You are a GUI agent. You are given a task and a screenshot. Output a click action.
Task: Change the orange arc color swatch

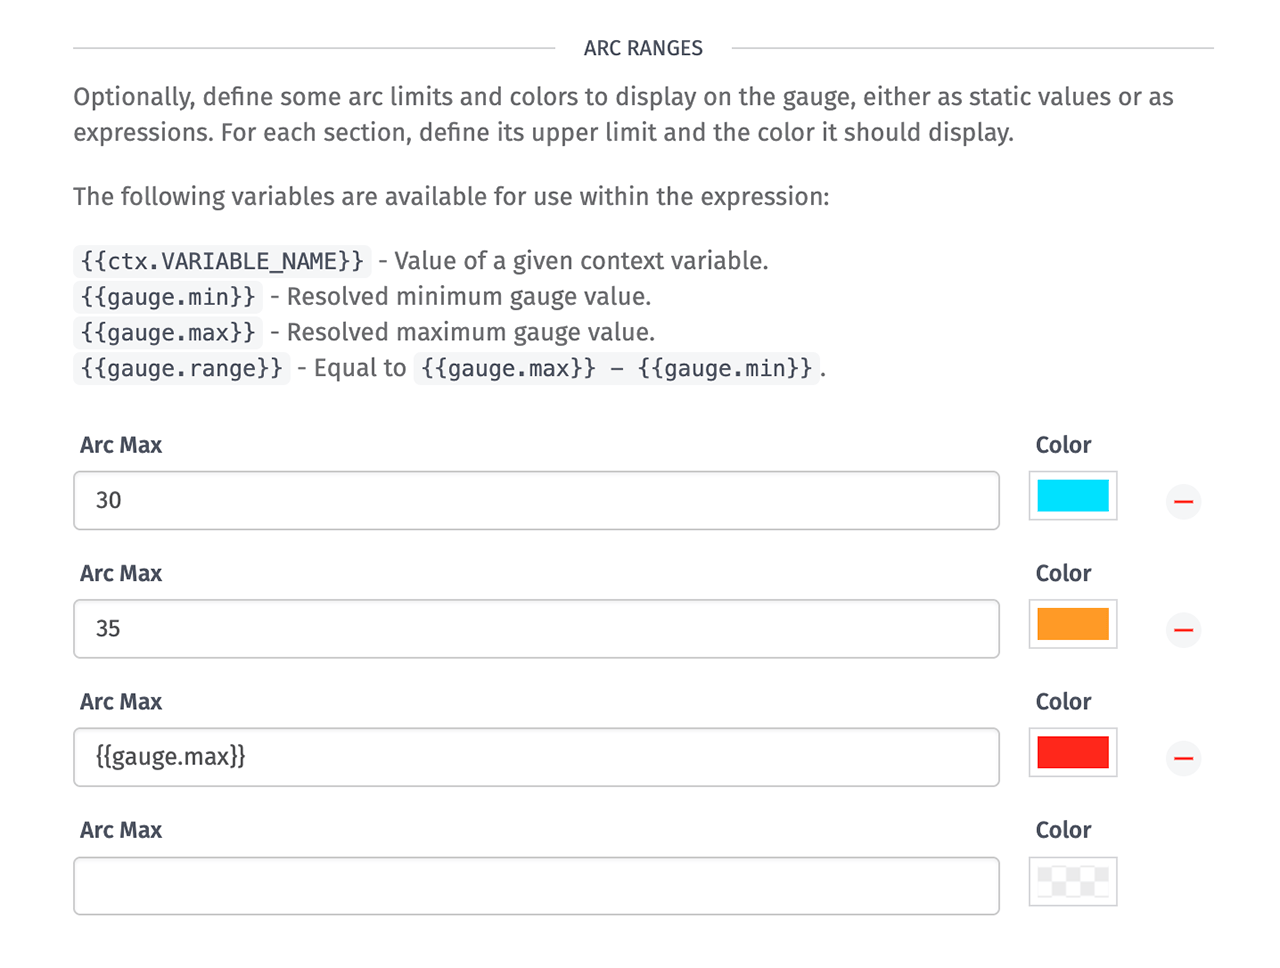1072,624
